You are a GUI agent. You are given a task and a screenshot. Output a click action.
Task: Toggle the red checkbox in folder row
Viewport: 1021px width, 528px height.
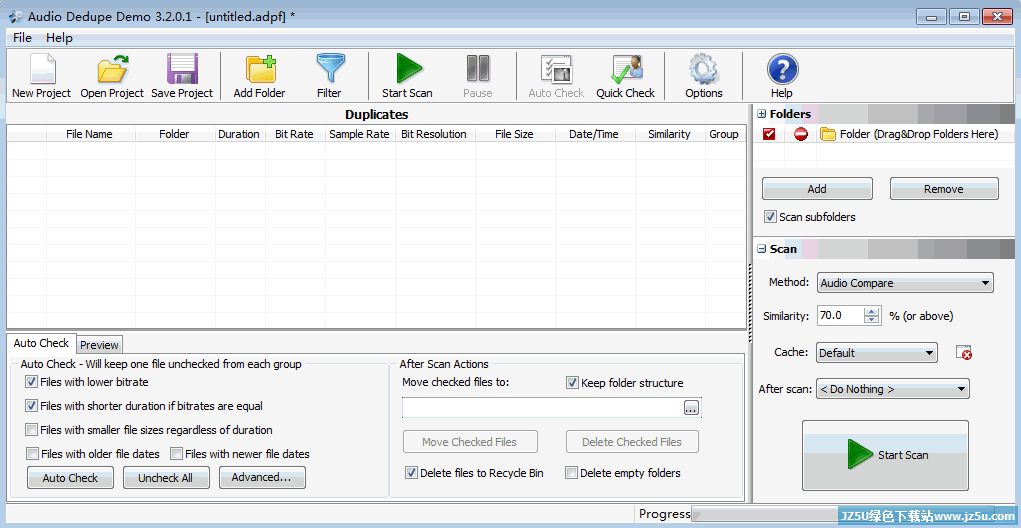(x=769, y=134)
